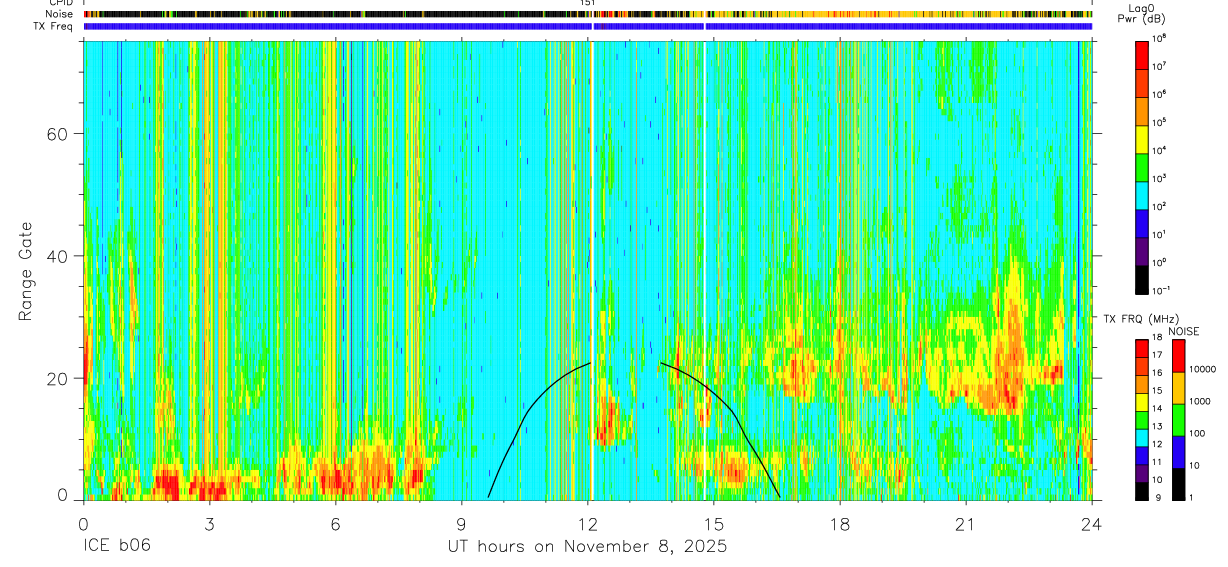This screenshot has height=567, width=1228.
Task: Click the y-axis tick label '40'
Action: [x=58, y=256]
